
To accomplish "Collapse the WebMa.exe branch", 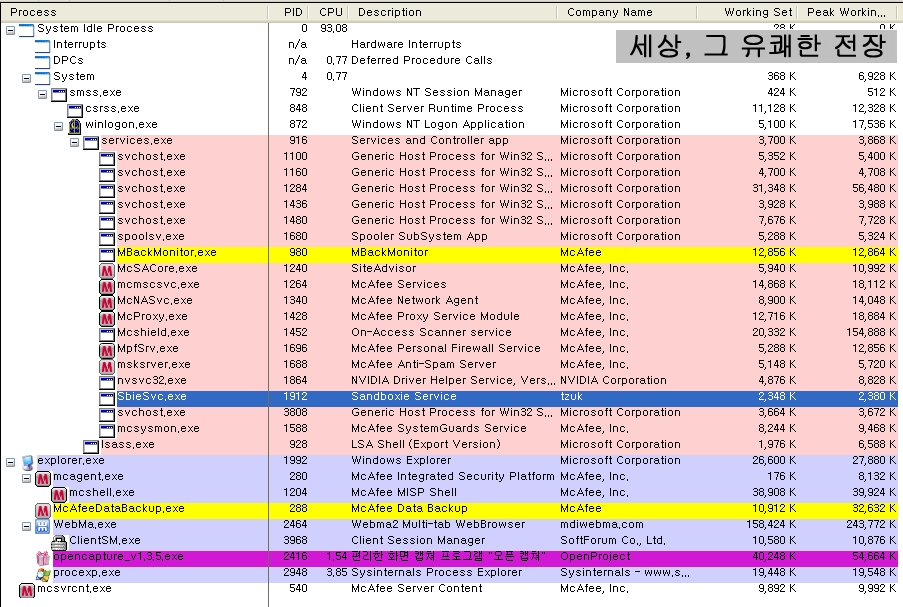I will click(x=26, y=526).
